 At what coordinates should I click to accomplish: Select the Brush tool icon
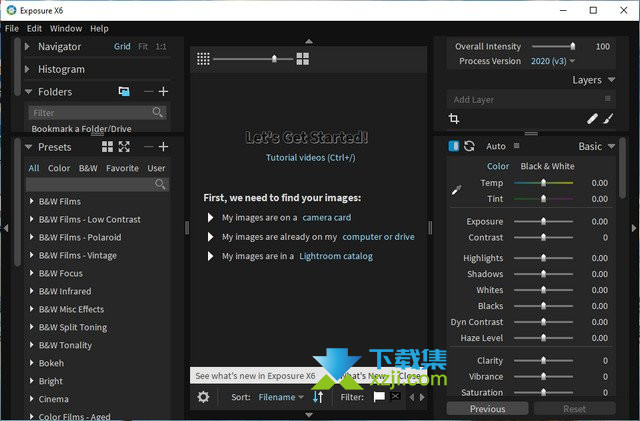pyautogui.click(x=608, y=119)
